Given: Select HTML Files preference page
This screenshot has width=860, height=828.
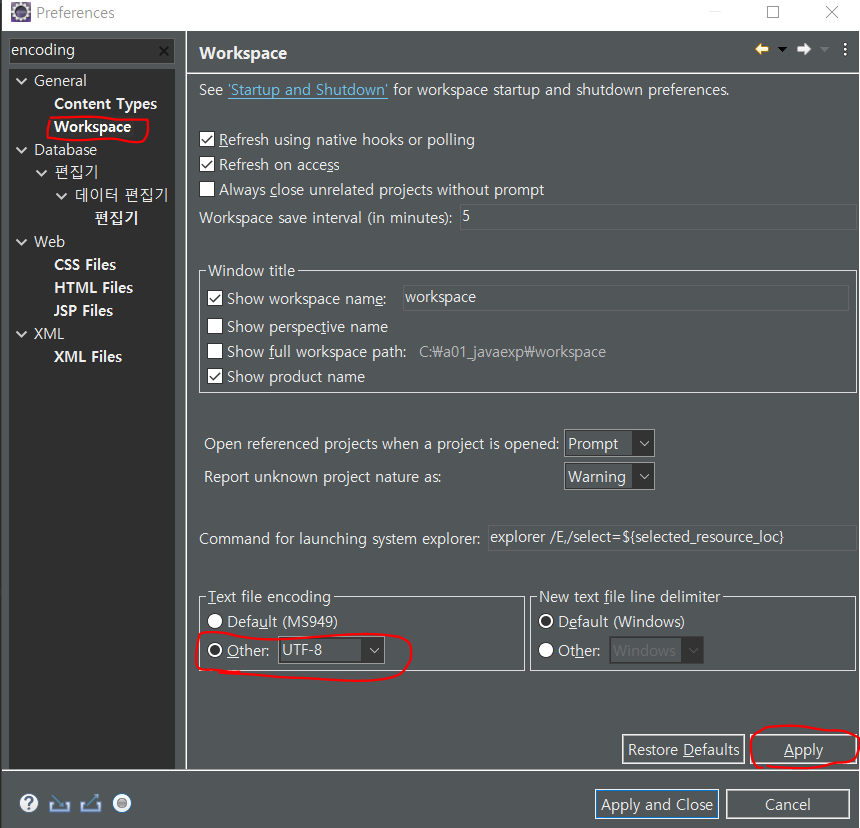Looking at the screenshot, I should click(94, 288).
